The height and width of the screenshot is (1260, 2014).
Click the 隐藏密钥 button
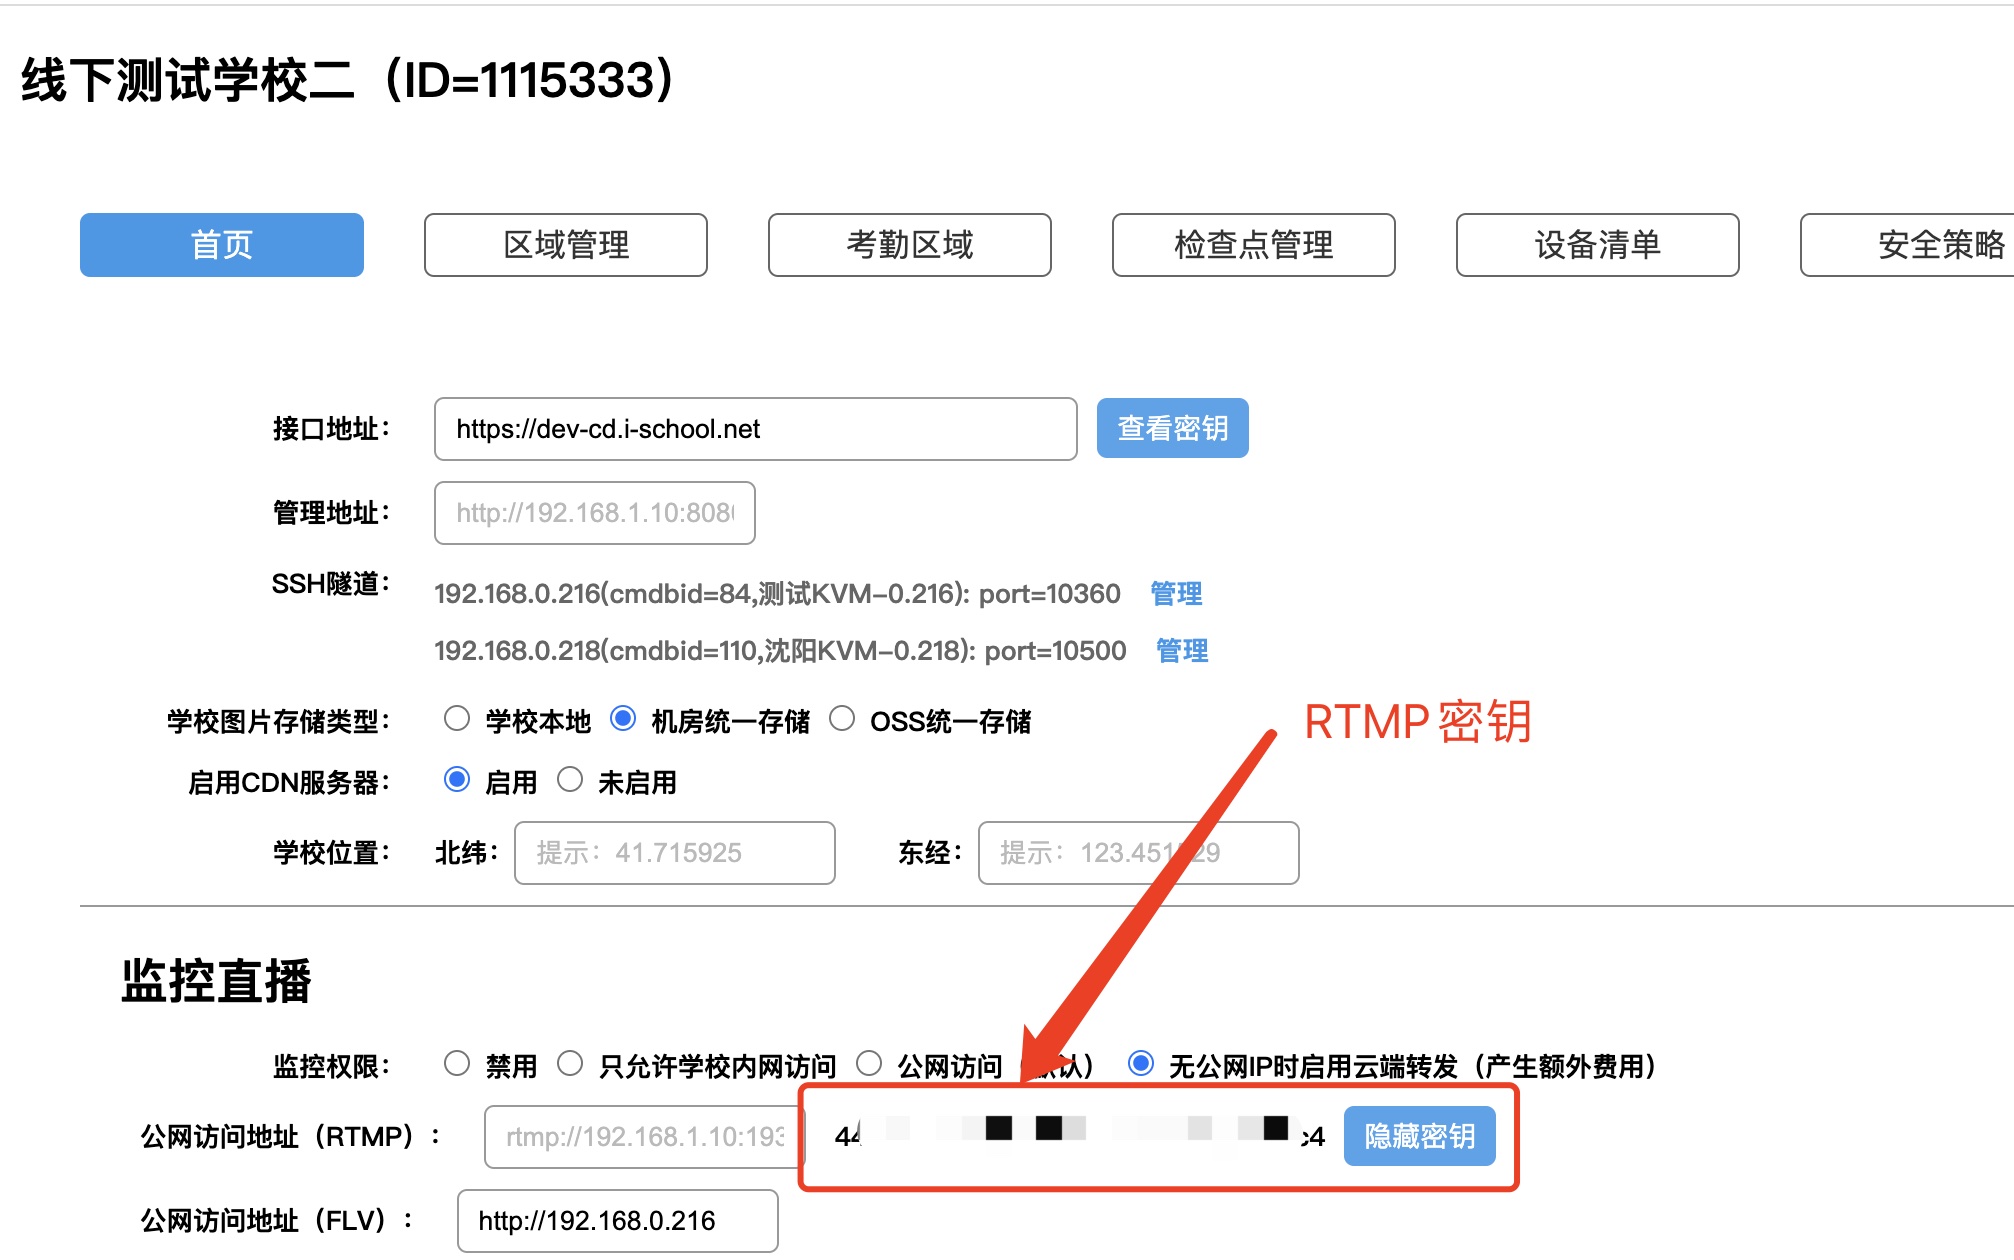pyautogui.click(x=1419, y=1136)
